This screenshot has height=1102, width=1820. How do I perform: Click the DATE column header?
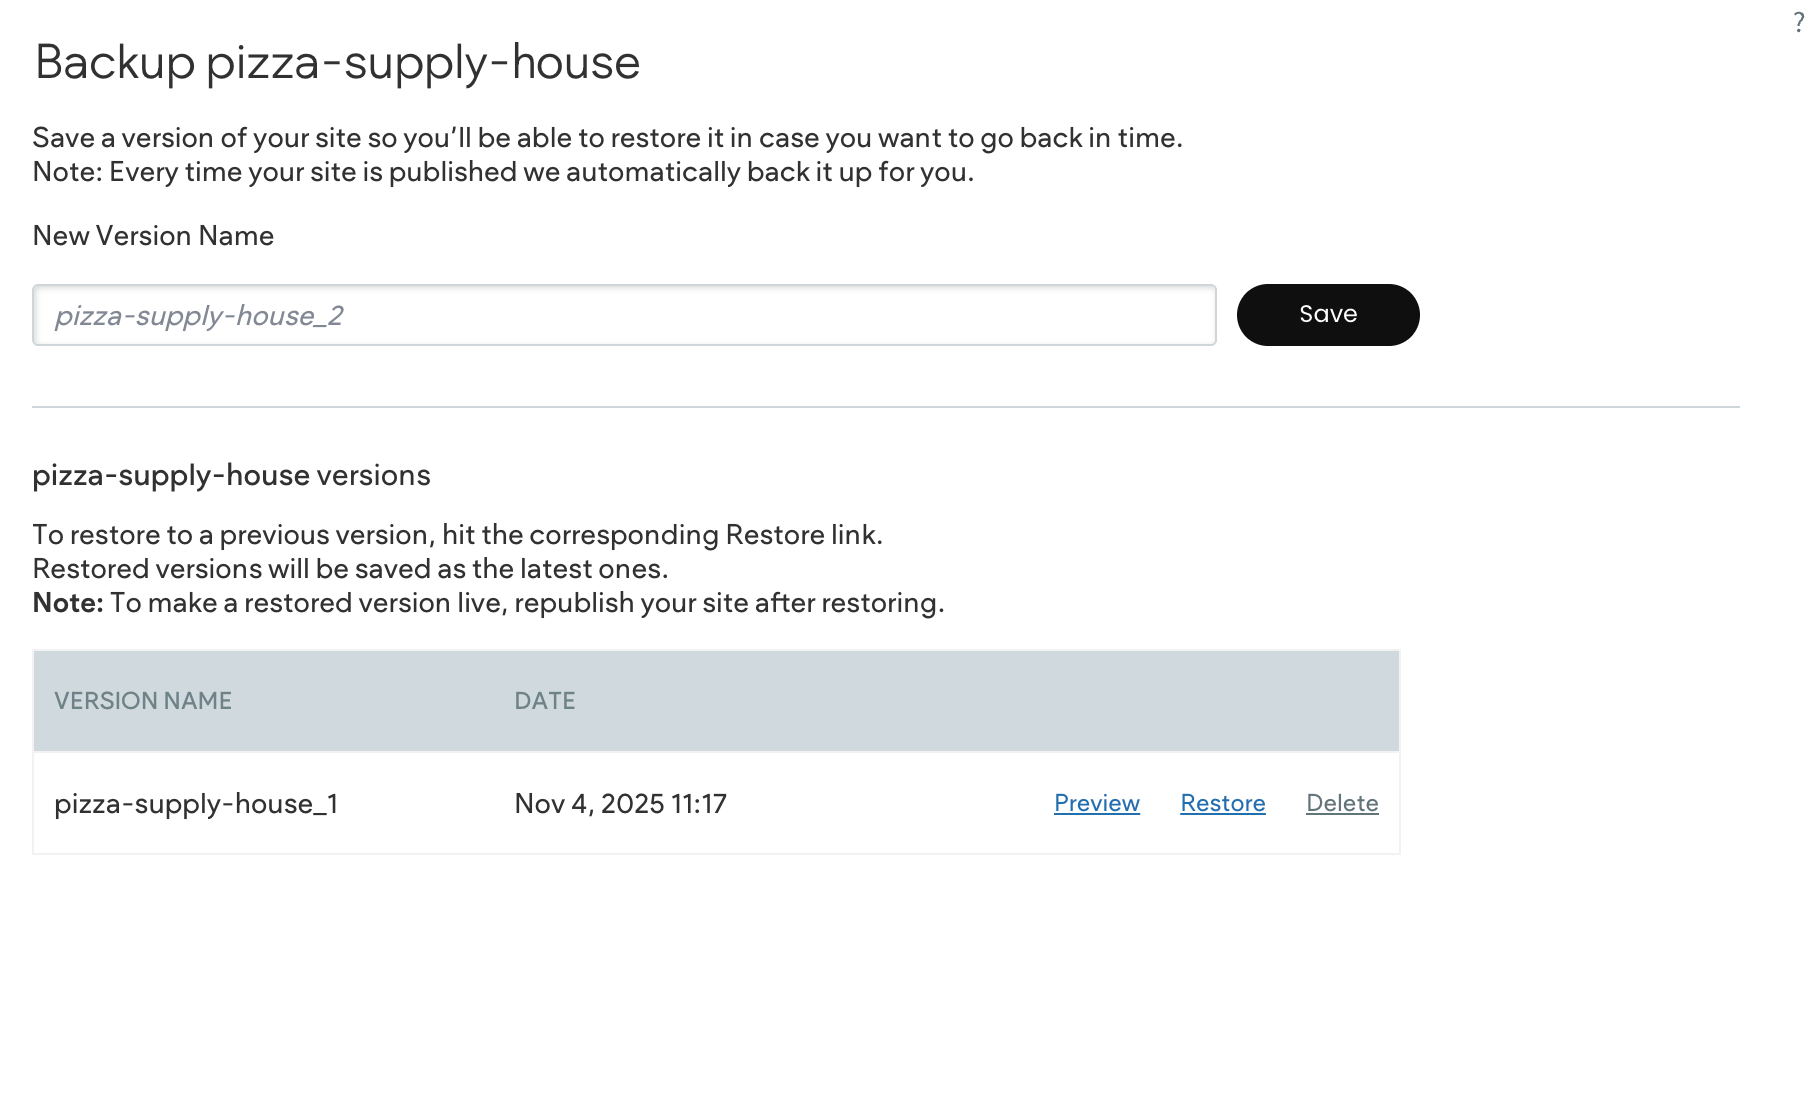coord(544,701)
